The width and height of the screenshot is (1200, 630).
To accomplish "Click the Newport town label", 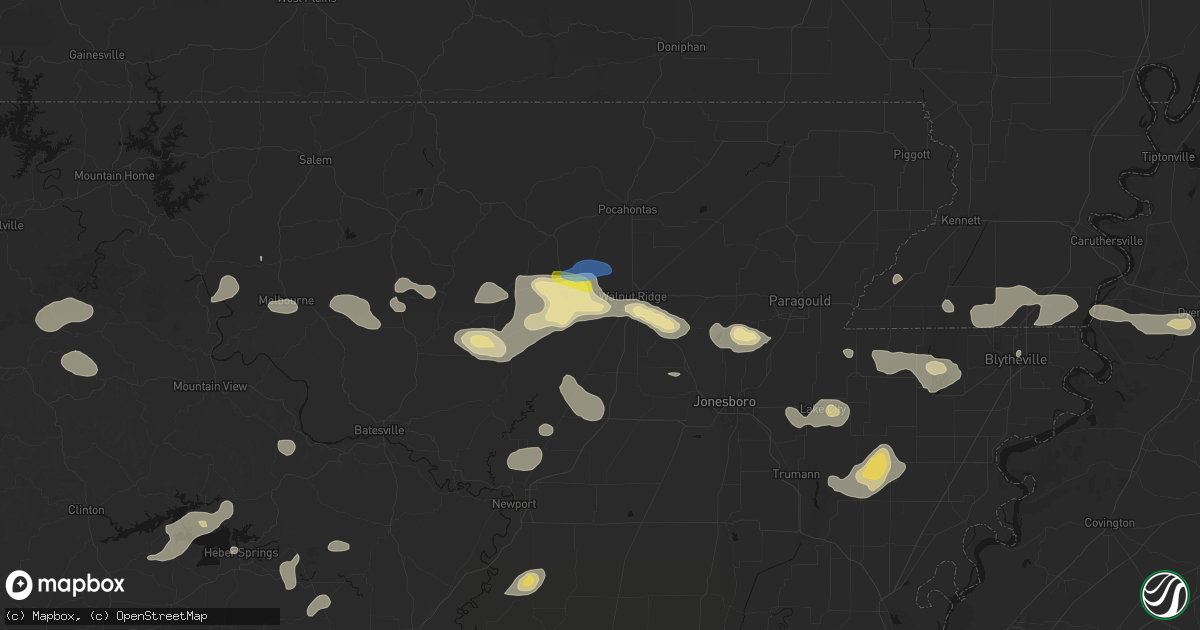I will (514, 504).
